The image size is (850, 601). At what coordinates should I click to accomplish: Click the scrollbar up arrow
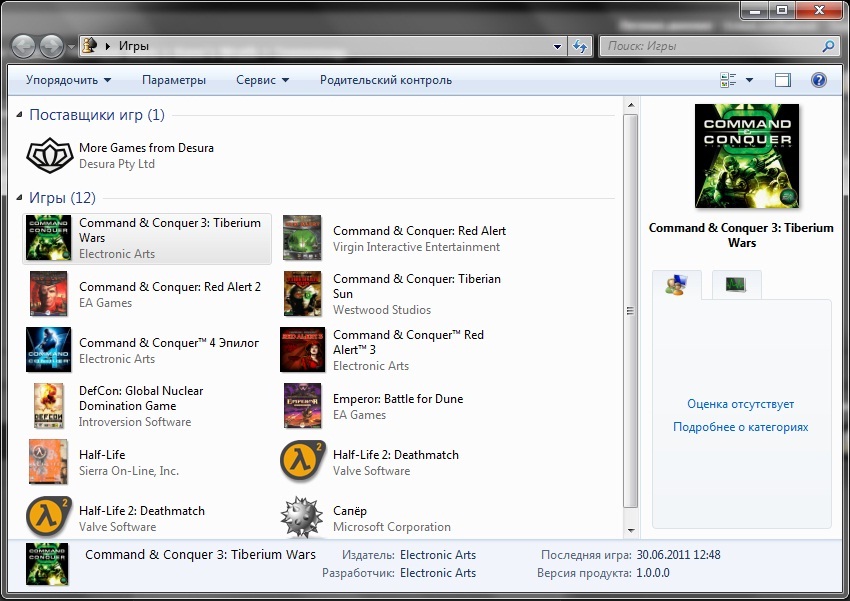coord(630,105)
